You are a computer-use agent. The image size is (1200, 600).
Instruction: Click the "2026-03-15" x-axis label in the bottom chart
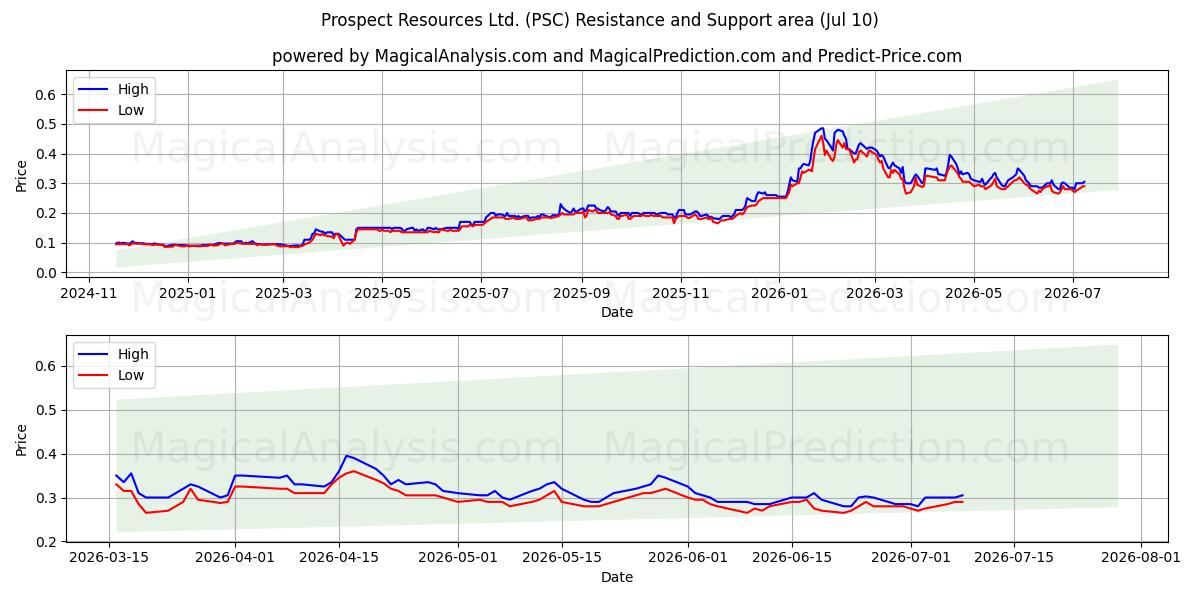(x=110, y=558)
